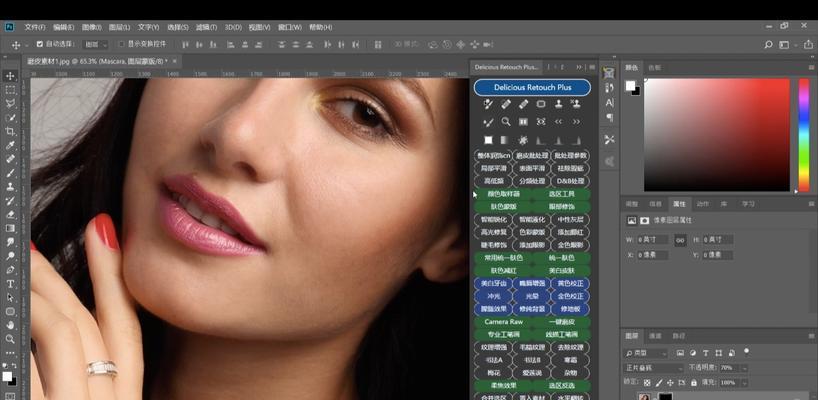Image resolution: width=818 pixels, height=400 pixels.
Task: Toggle the layer filter on/off switch
Action: click(747, 351)
